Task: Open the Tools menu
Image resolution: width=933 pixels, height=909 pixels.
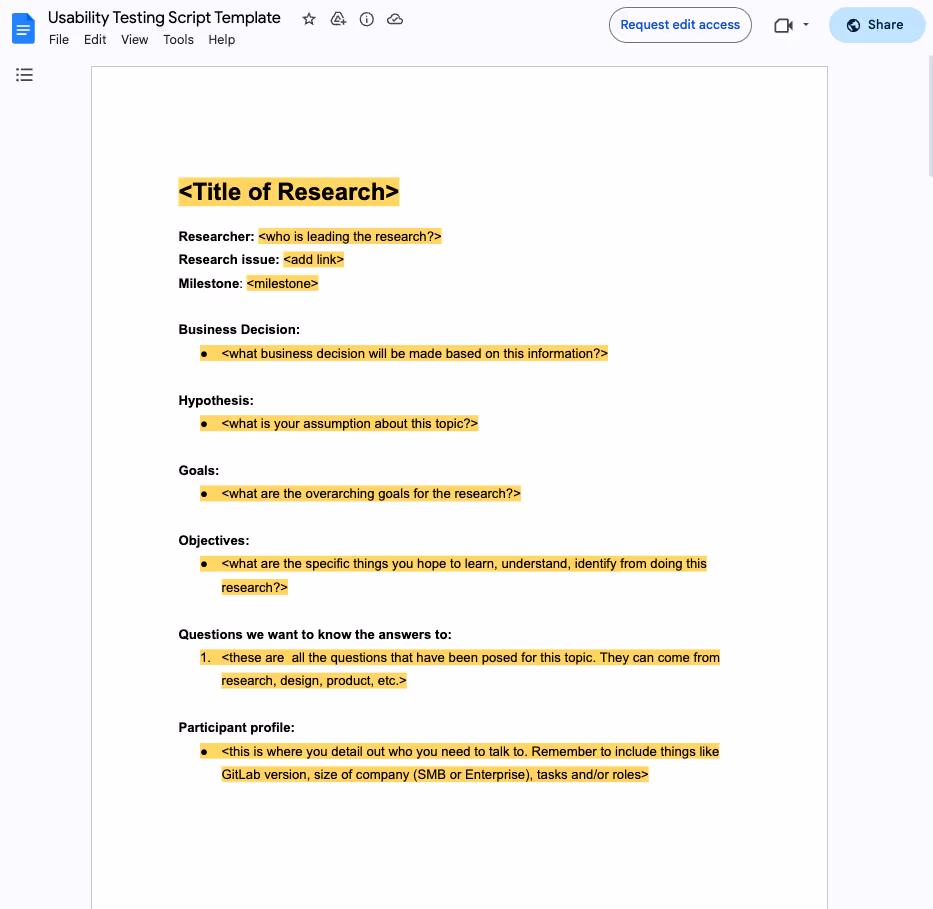Action: pos(179,39)
